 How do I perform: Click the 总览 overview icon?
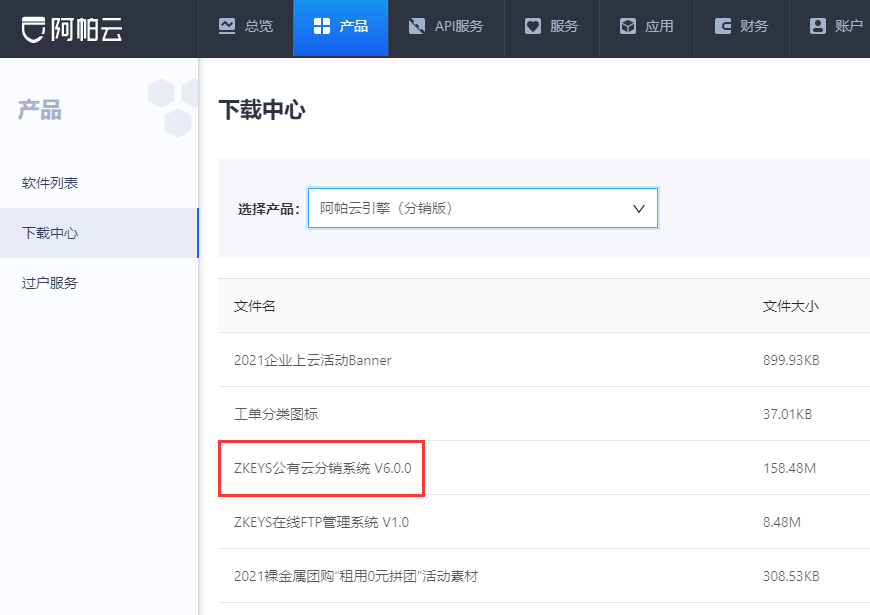click(x=227, y=26)
